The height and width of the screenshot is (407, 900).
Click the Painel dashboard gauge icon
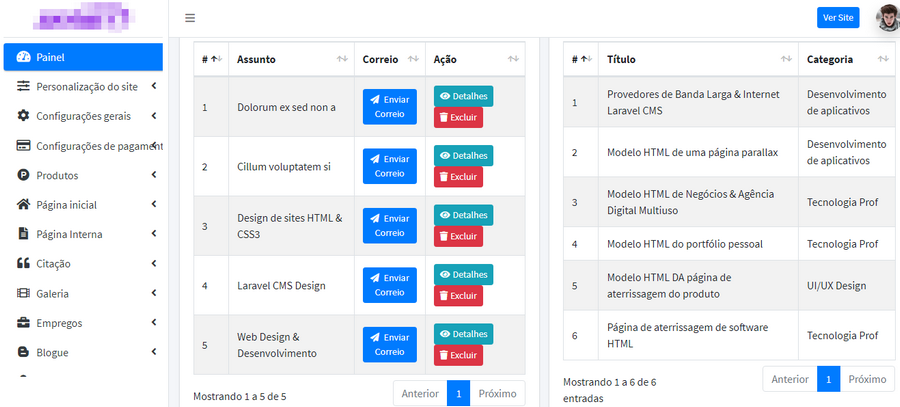point(23,57)
